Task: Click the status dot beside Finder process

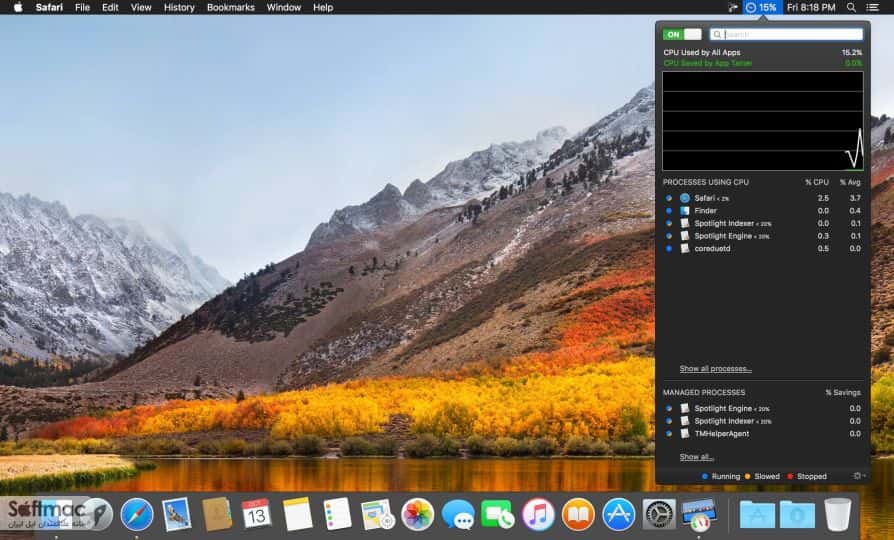Action: point(669,211)
